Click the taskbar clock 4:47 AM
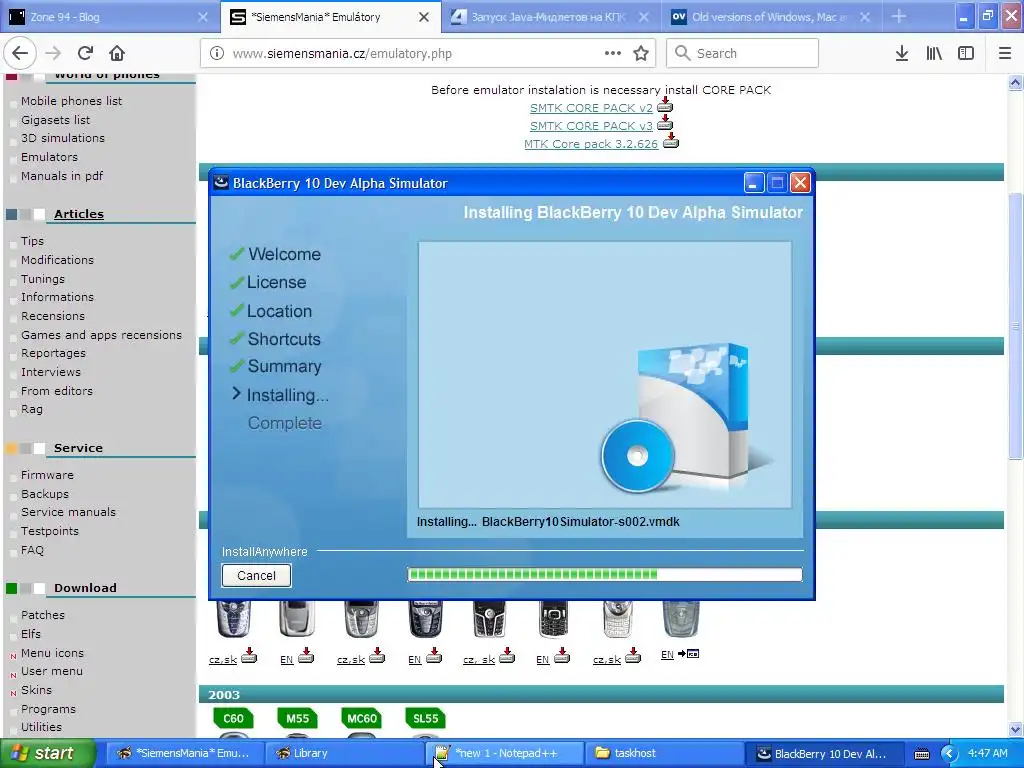The image size is (1024, 768). point(987,754)
